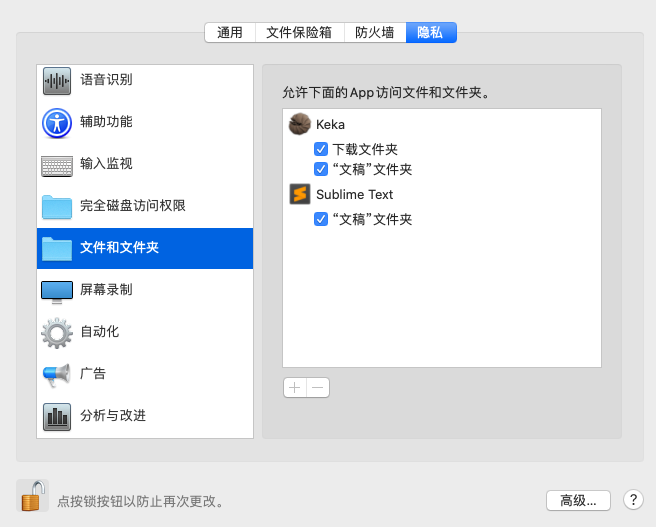Click the Keka app icon
Screen dimensions: 656x527
tap(300, 124)
